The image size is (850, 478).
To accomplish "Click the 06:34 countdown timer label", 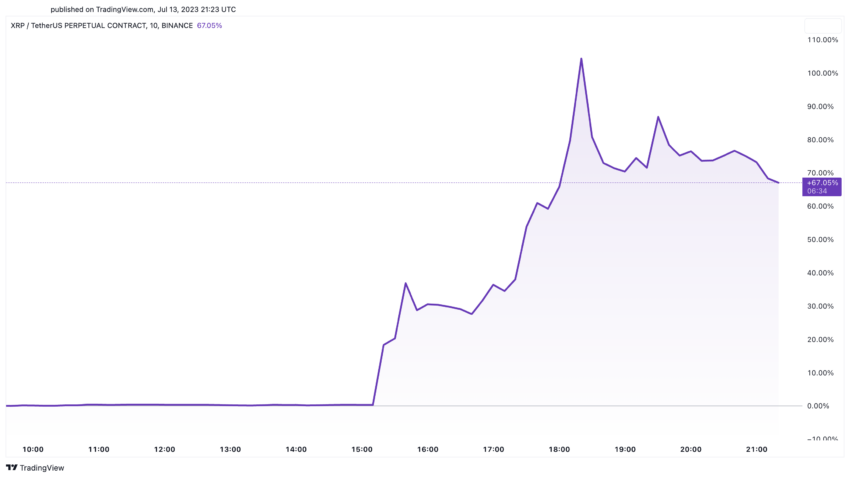I will [817, 191].
